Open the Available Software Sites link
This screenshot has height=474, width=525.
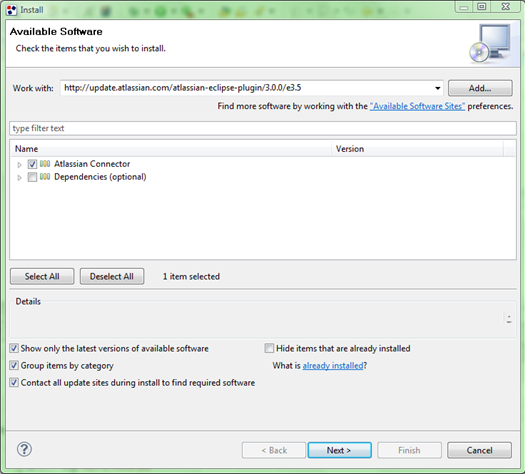click(417, 106)
